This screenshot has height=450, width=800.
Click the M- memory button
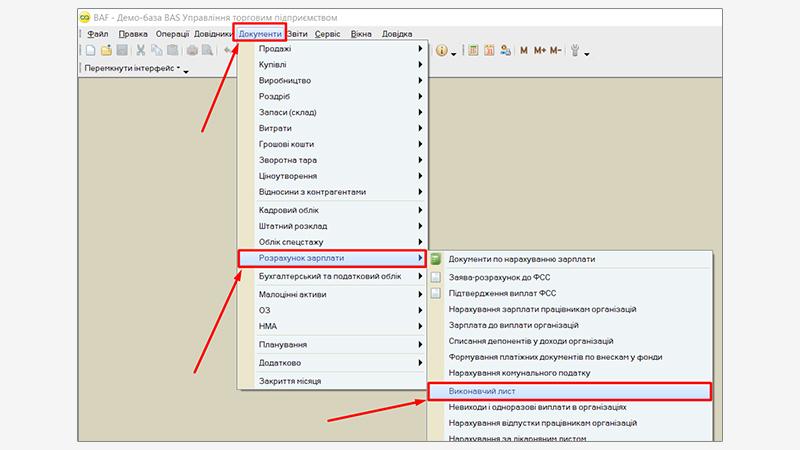coord(556,51)
